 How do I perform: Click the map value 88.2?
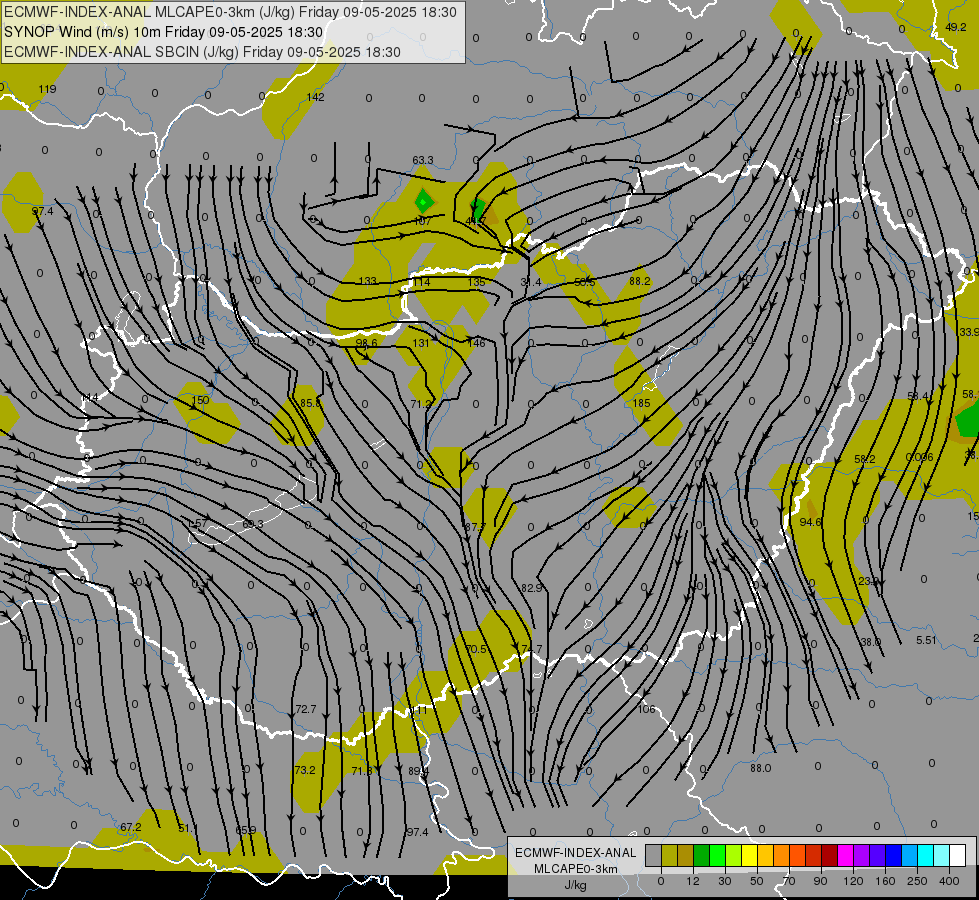tap(639, 281)
